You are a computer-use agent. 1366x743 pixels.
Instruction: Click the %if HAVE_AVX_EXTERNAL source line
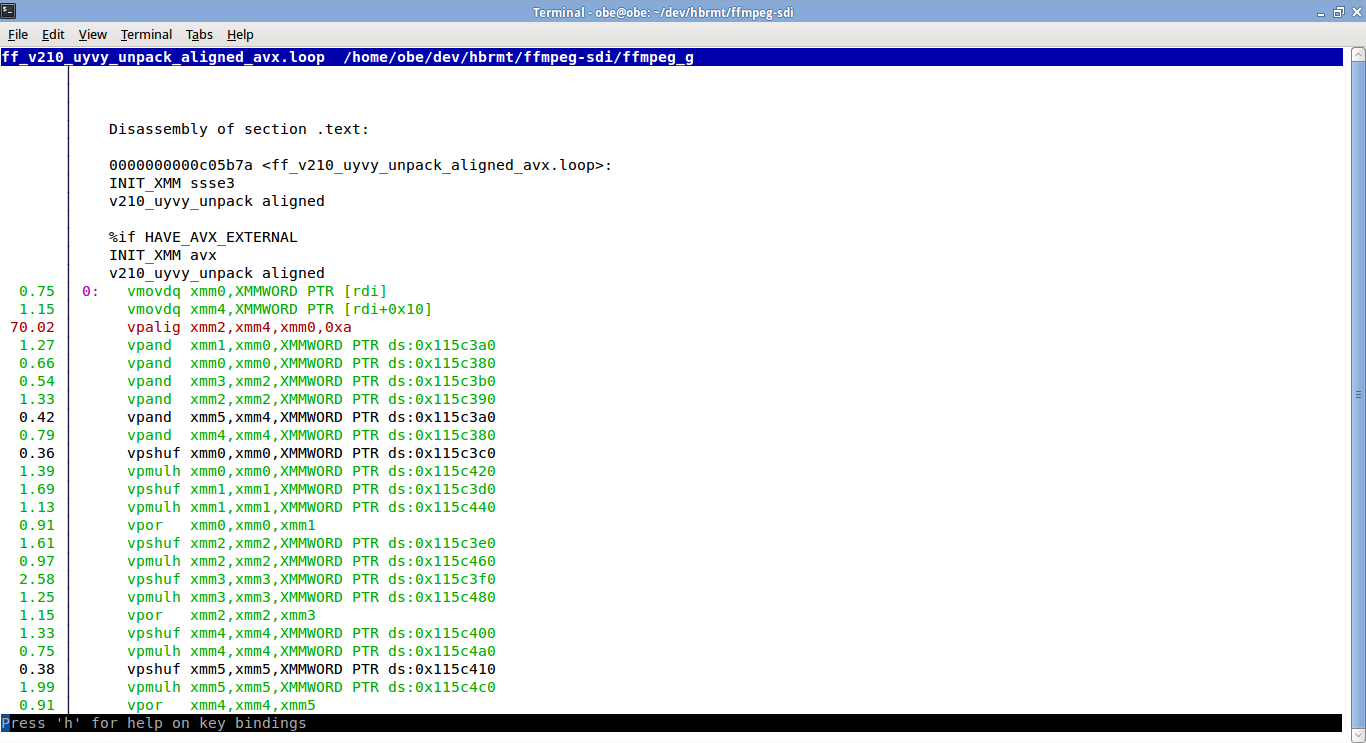pos(203,237)
